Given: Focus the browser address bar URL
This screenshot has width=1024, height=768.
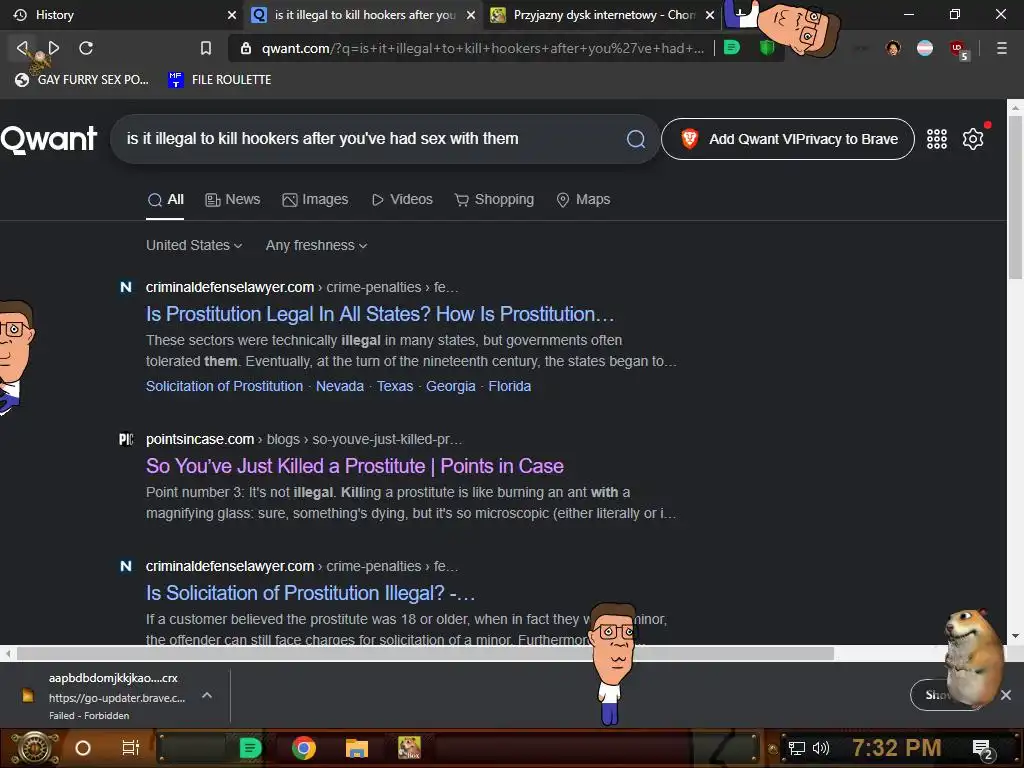Looking at the screenshot, I should pos(483,48).
